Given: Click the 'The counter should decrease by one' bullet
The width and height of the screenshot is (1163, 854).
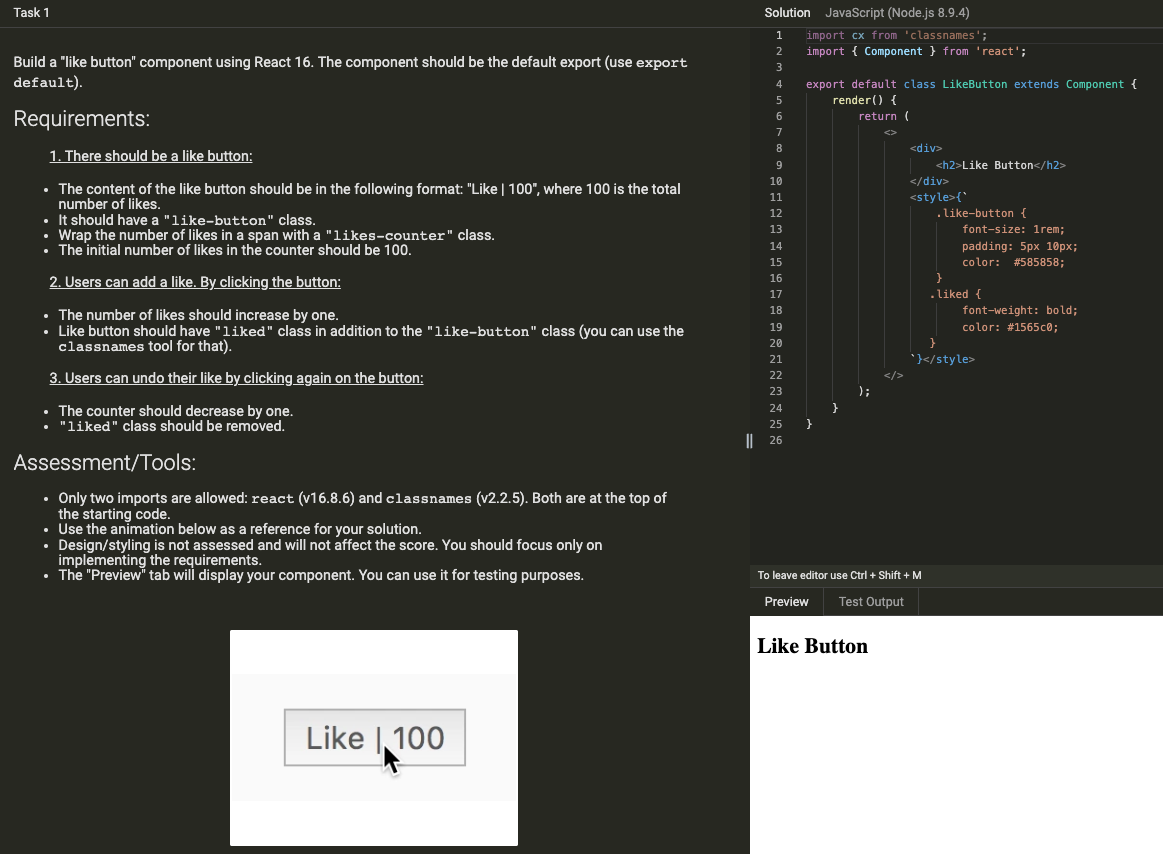Looking at the screenshot, I should [x=176, y=411].
